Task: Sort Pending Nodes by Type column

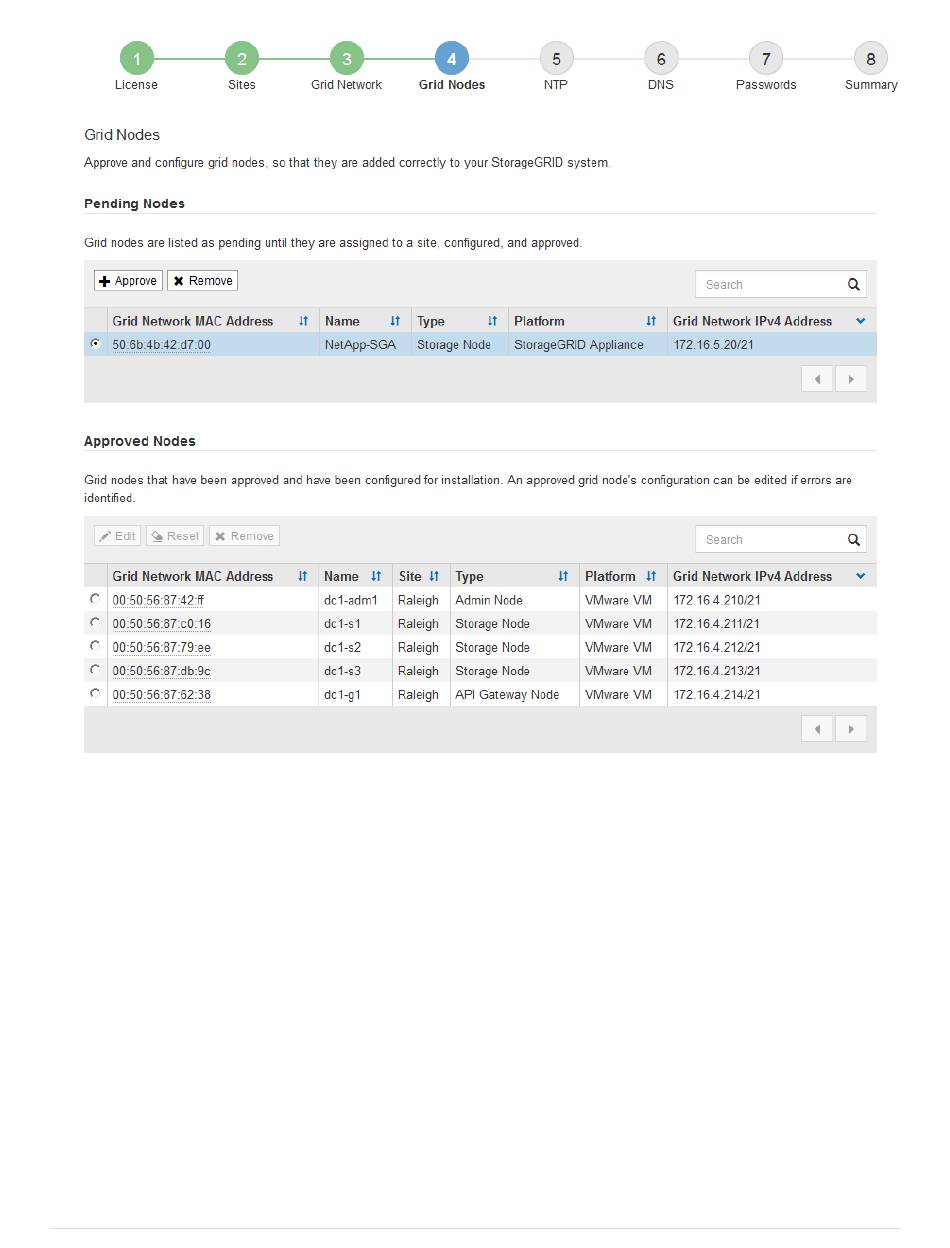Action: (492, 321)
